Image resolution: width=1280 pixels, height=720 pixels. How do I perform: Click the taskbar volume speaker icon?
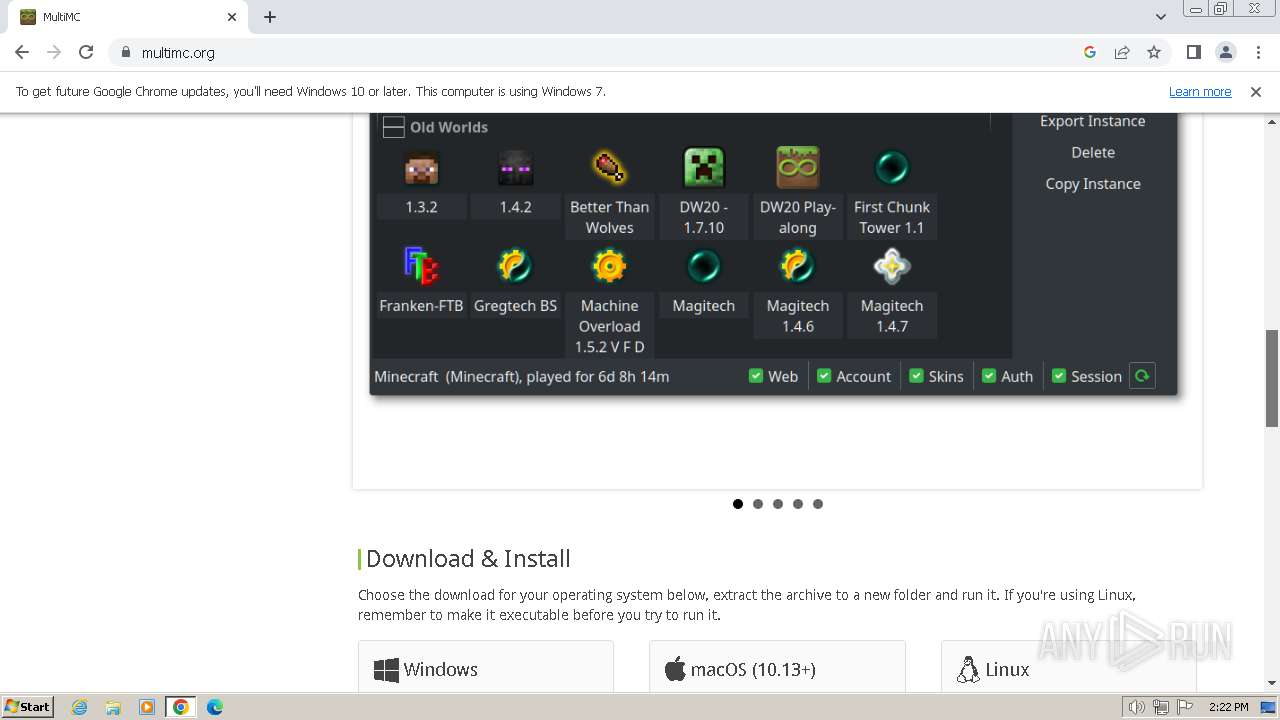pyautogui.click(x=1136, y=707)
